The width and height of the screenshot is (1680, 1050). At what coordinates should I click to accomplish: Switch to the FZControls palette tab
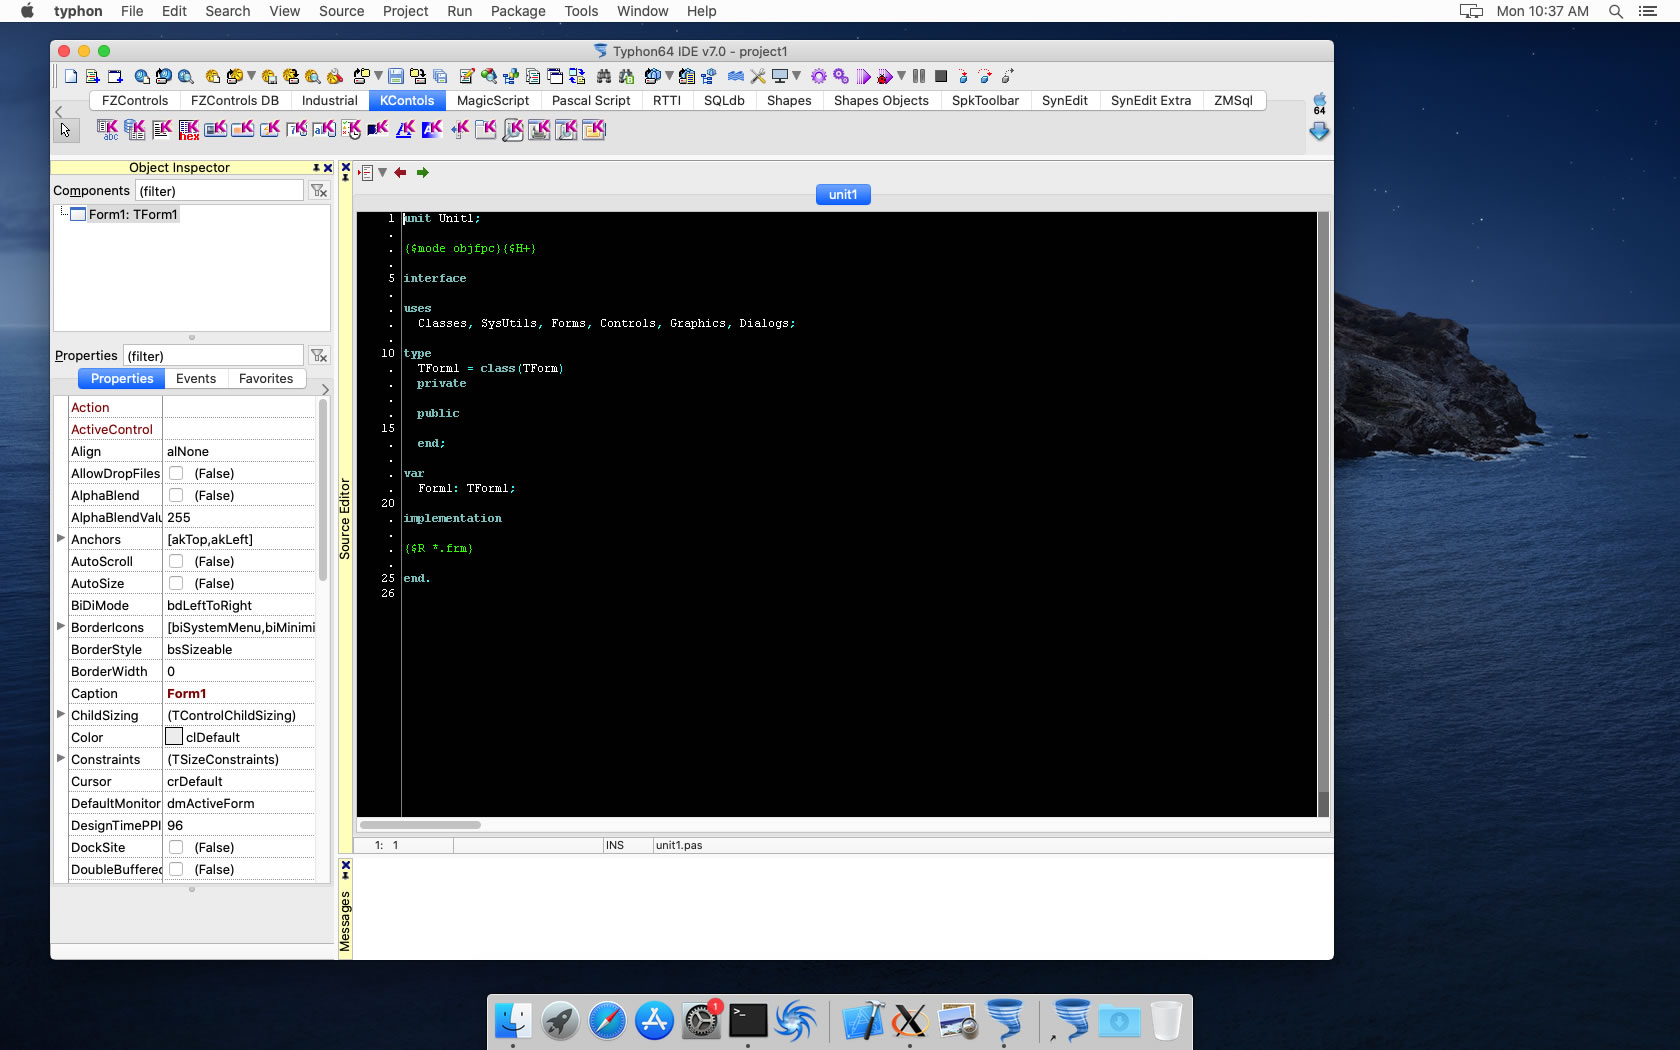(x=135, y=100)
